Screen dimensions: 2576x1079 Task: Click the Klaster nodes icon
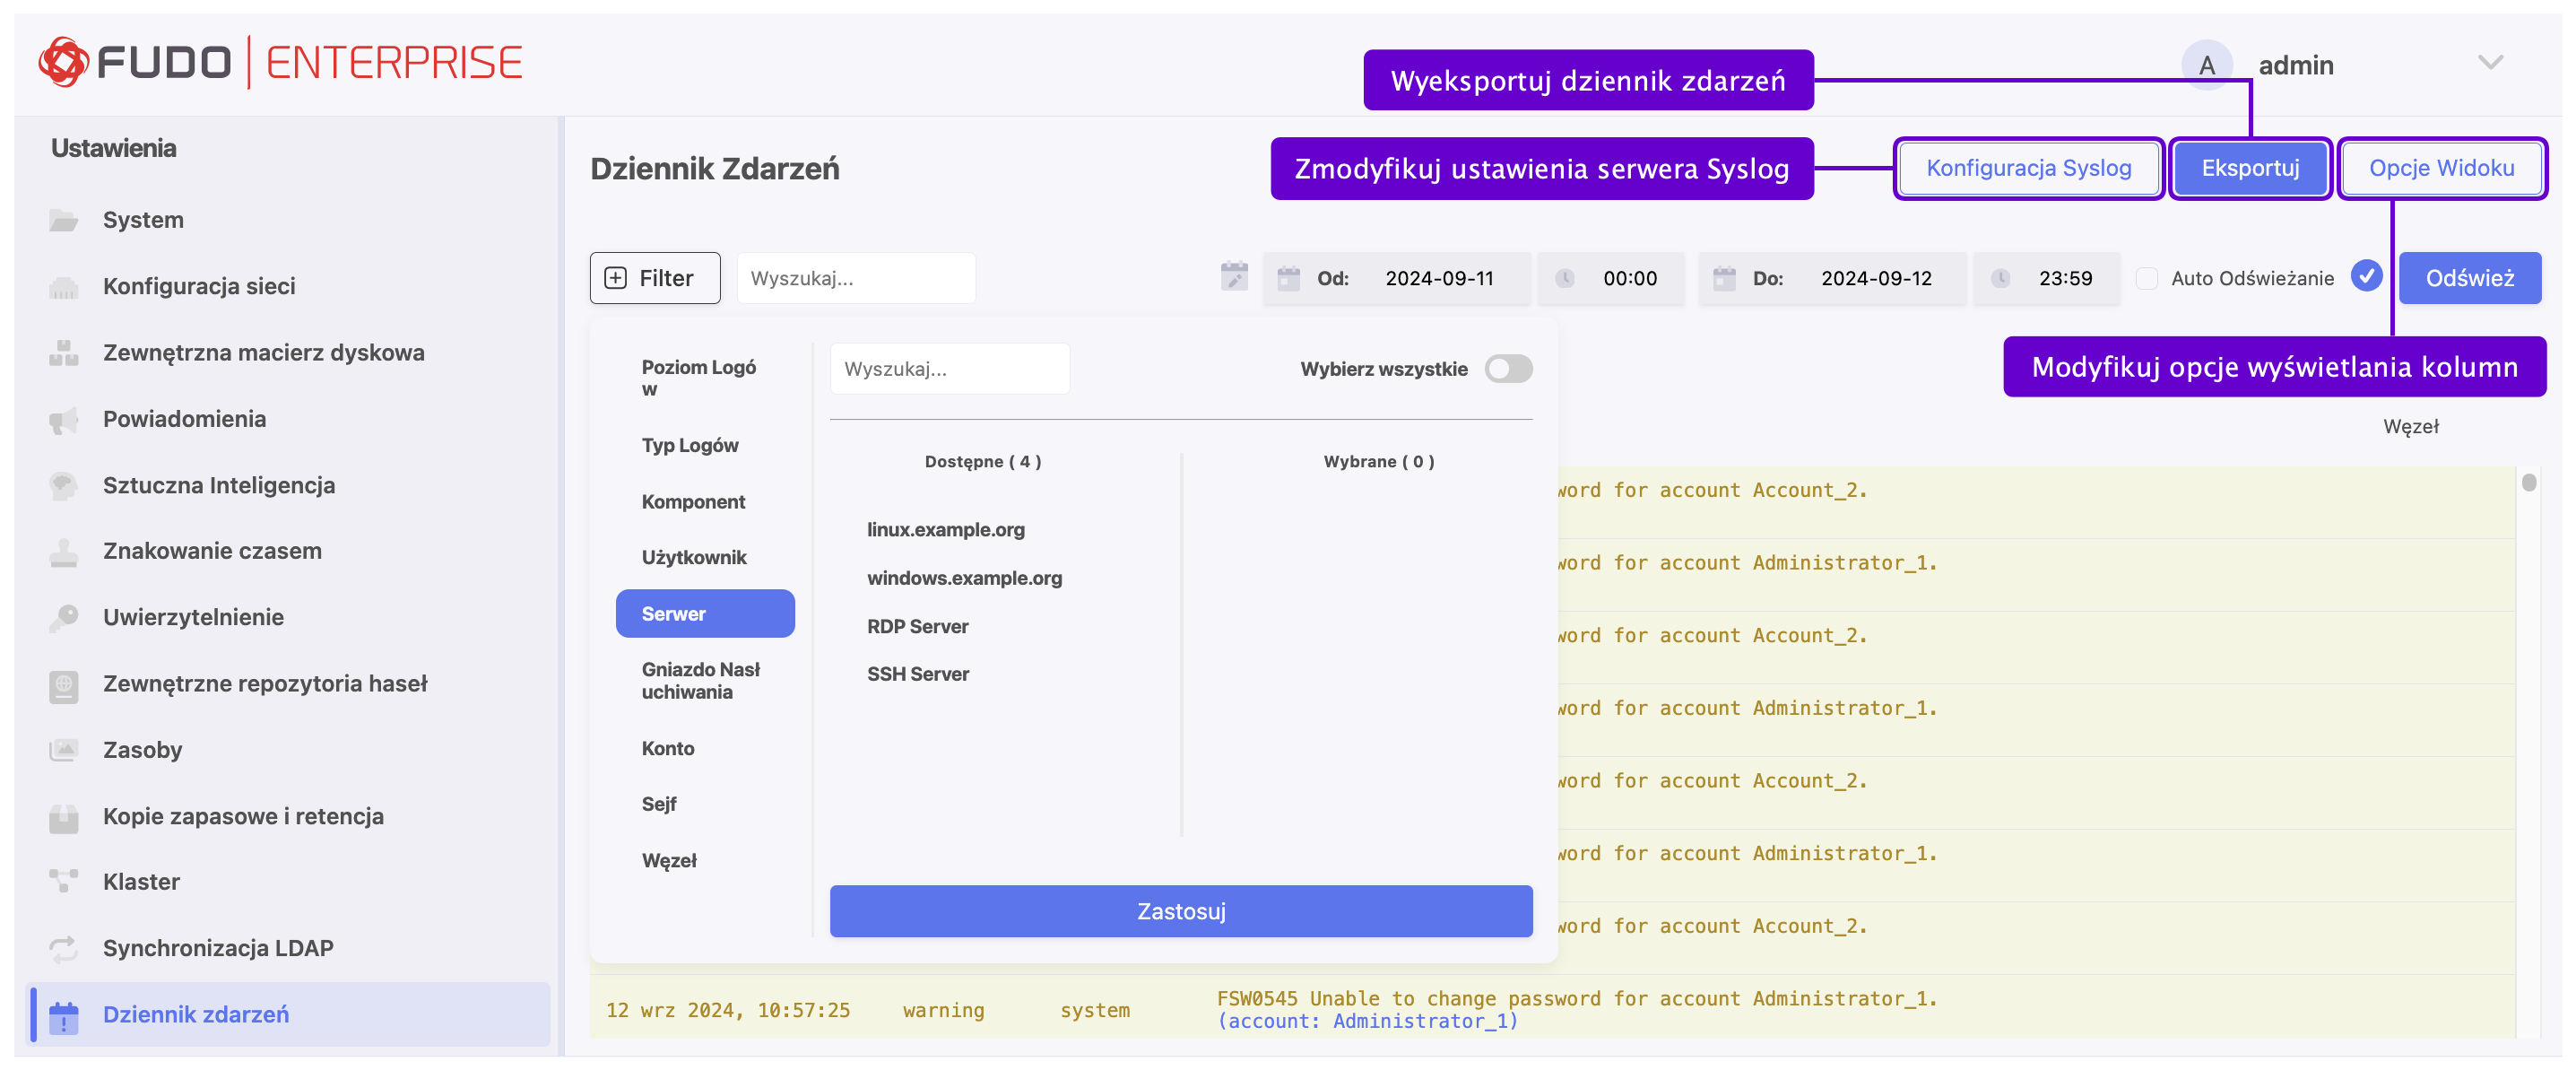pyautogui.click(x=64, y=882)
